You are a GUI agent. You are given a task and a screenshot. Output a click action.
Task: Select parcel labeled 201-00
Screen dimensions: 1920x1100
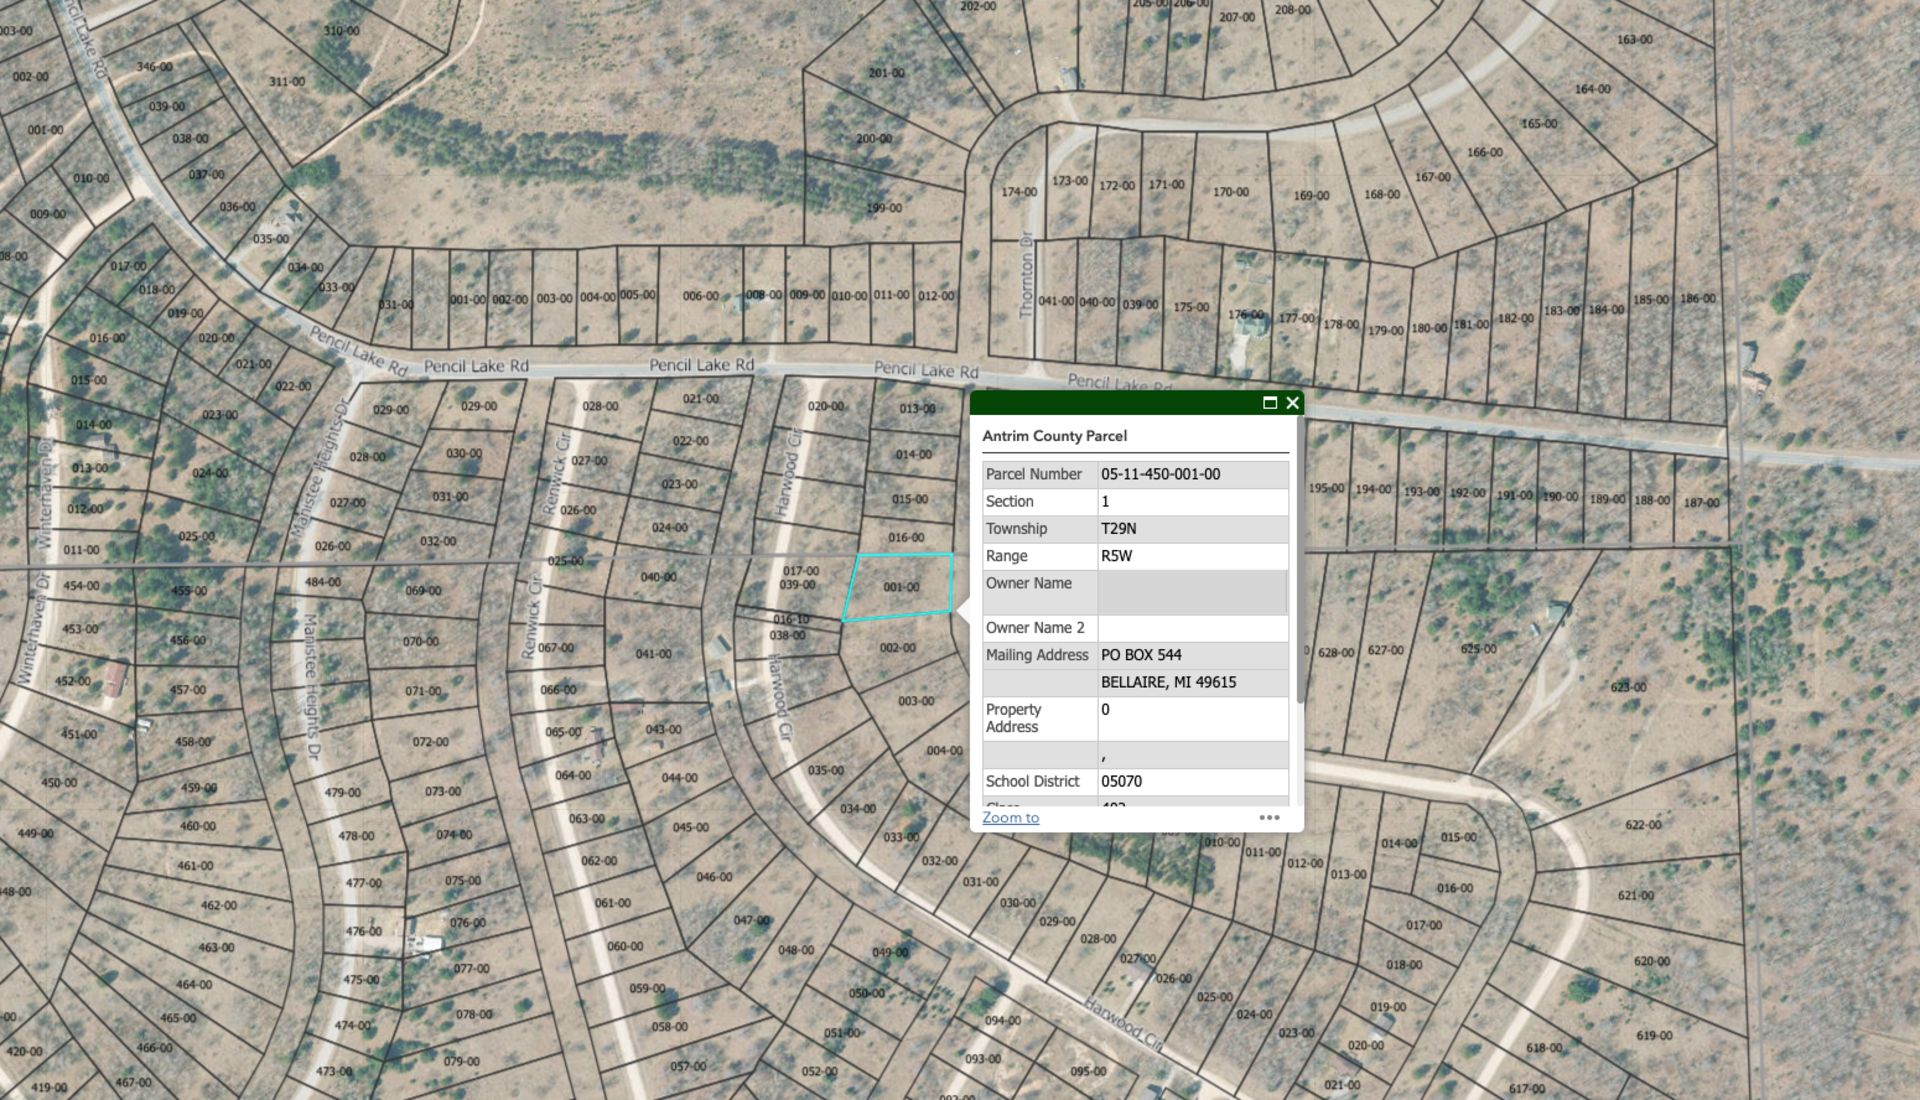(x=886, y=73)
